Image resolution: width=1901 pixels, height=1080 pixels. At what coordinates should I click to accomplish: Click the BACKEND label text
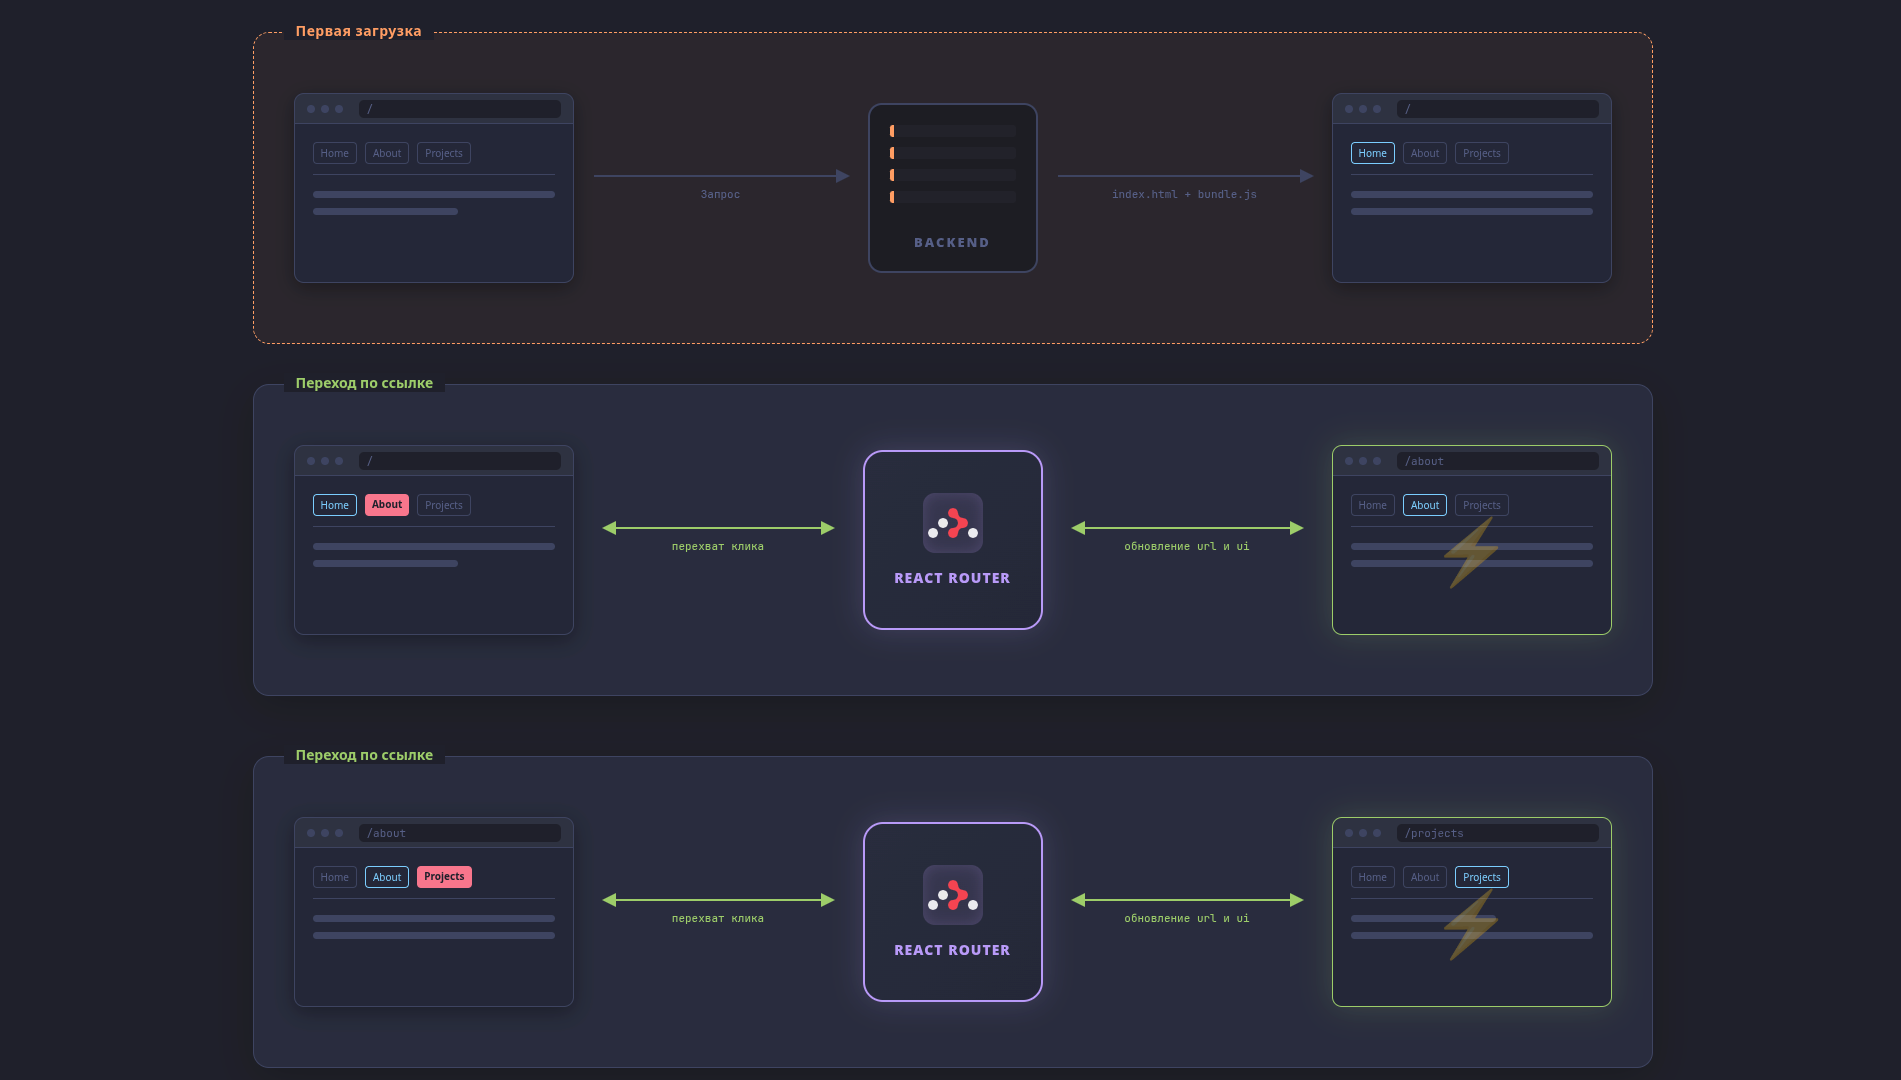[952, 243]
